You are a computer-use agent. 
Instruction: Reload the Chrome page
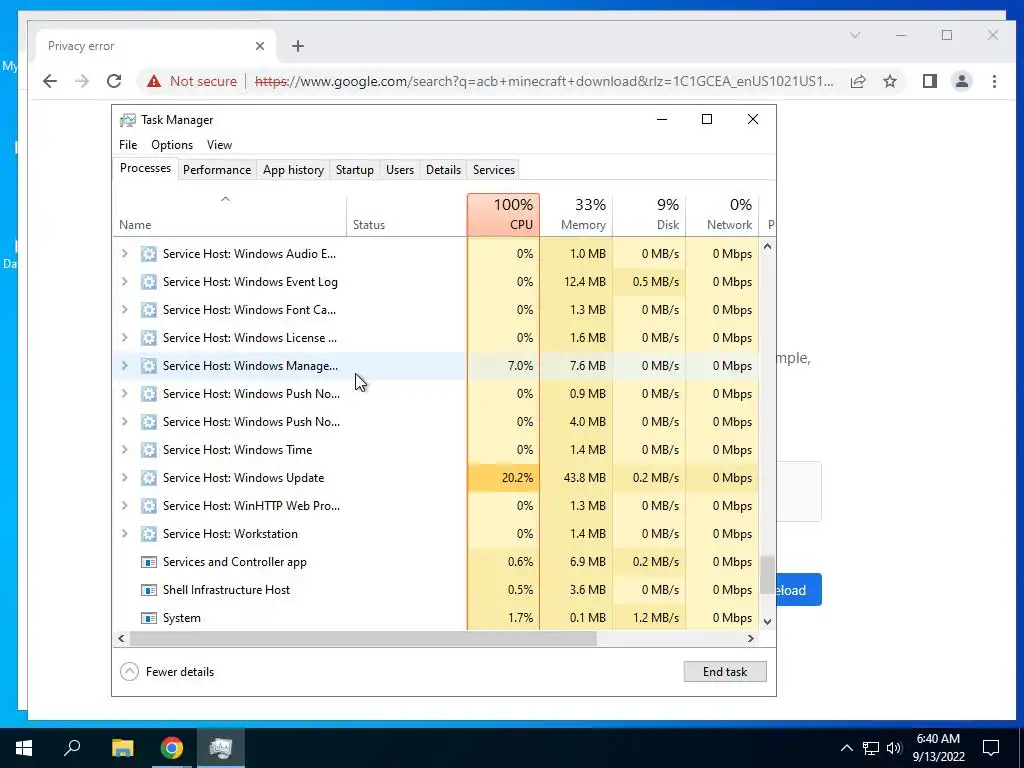click(x=114, y=81)
